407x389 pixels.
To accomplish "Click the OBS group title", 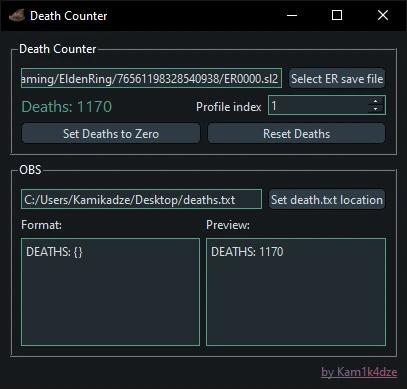I will click(30, 170).
